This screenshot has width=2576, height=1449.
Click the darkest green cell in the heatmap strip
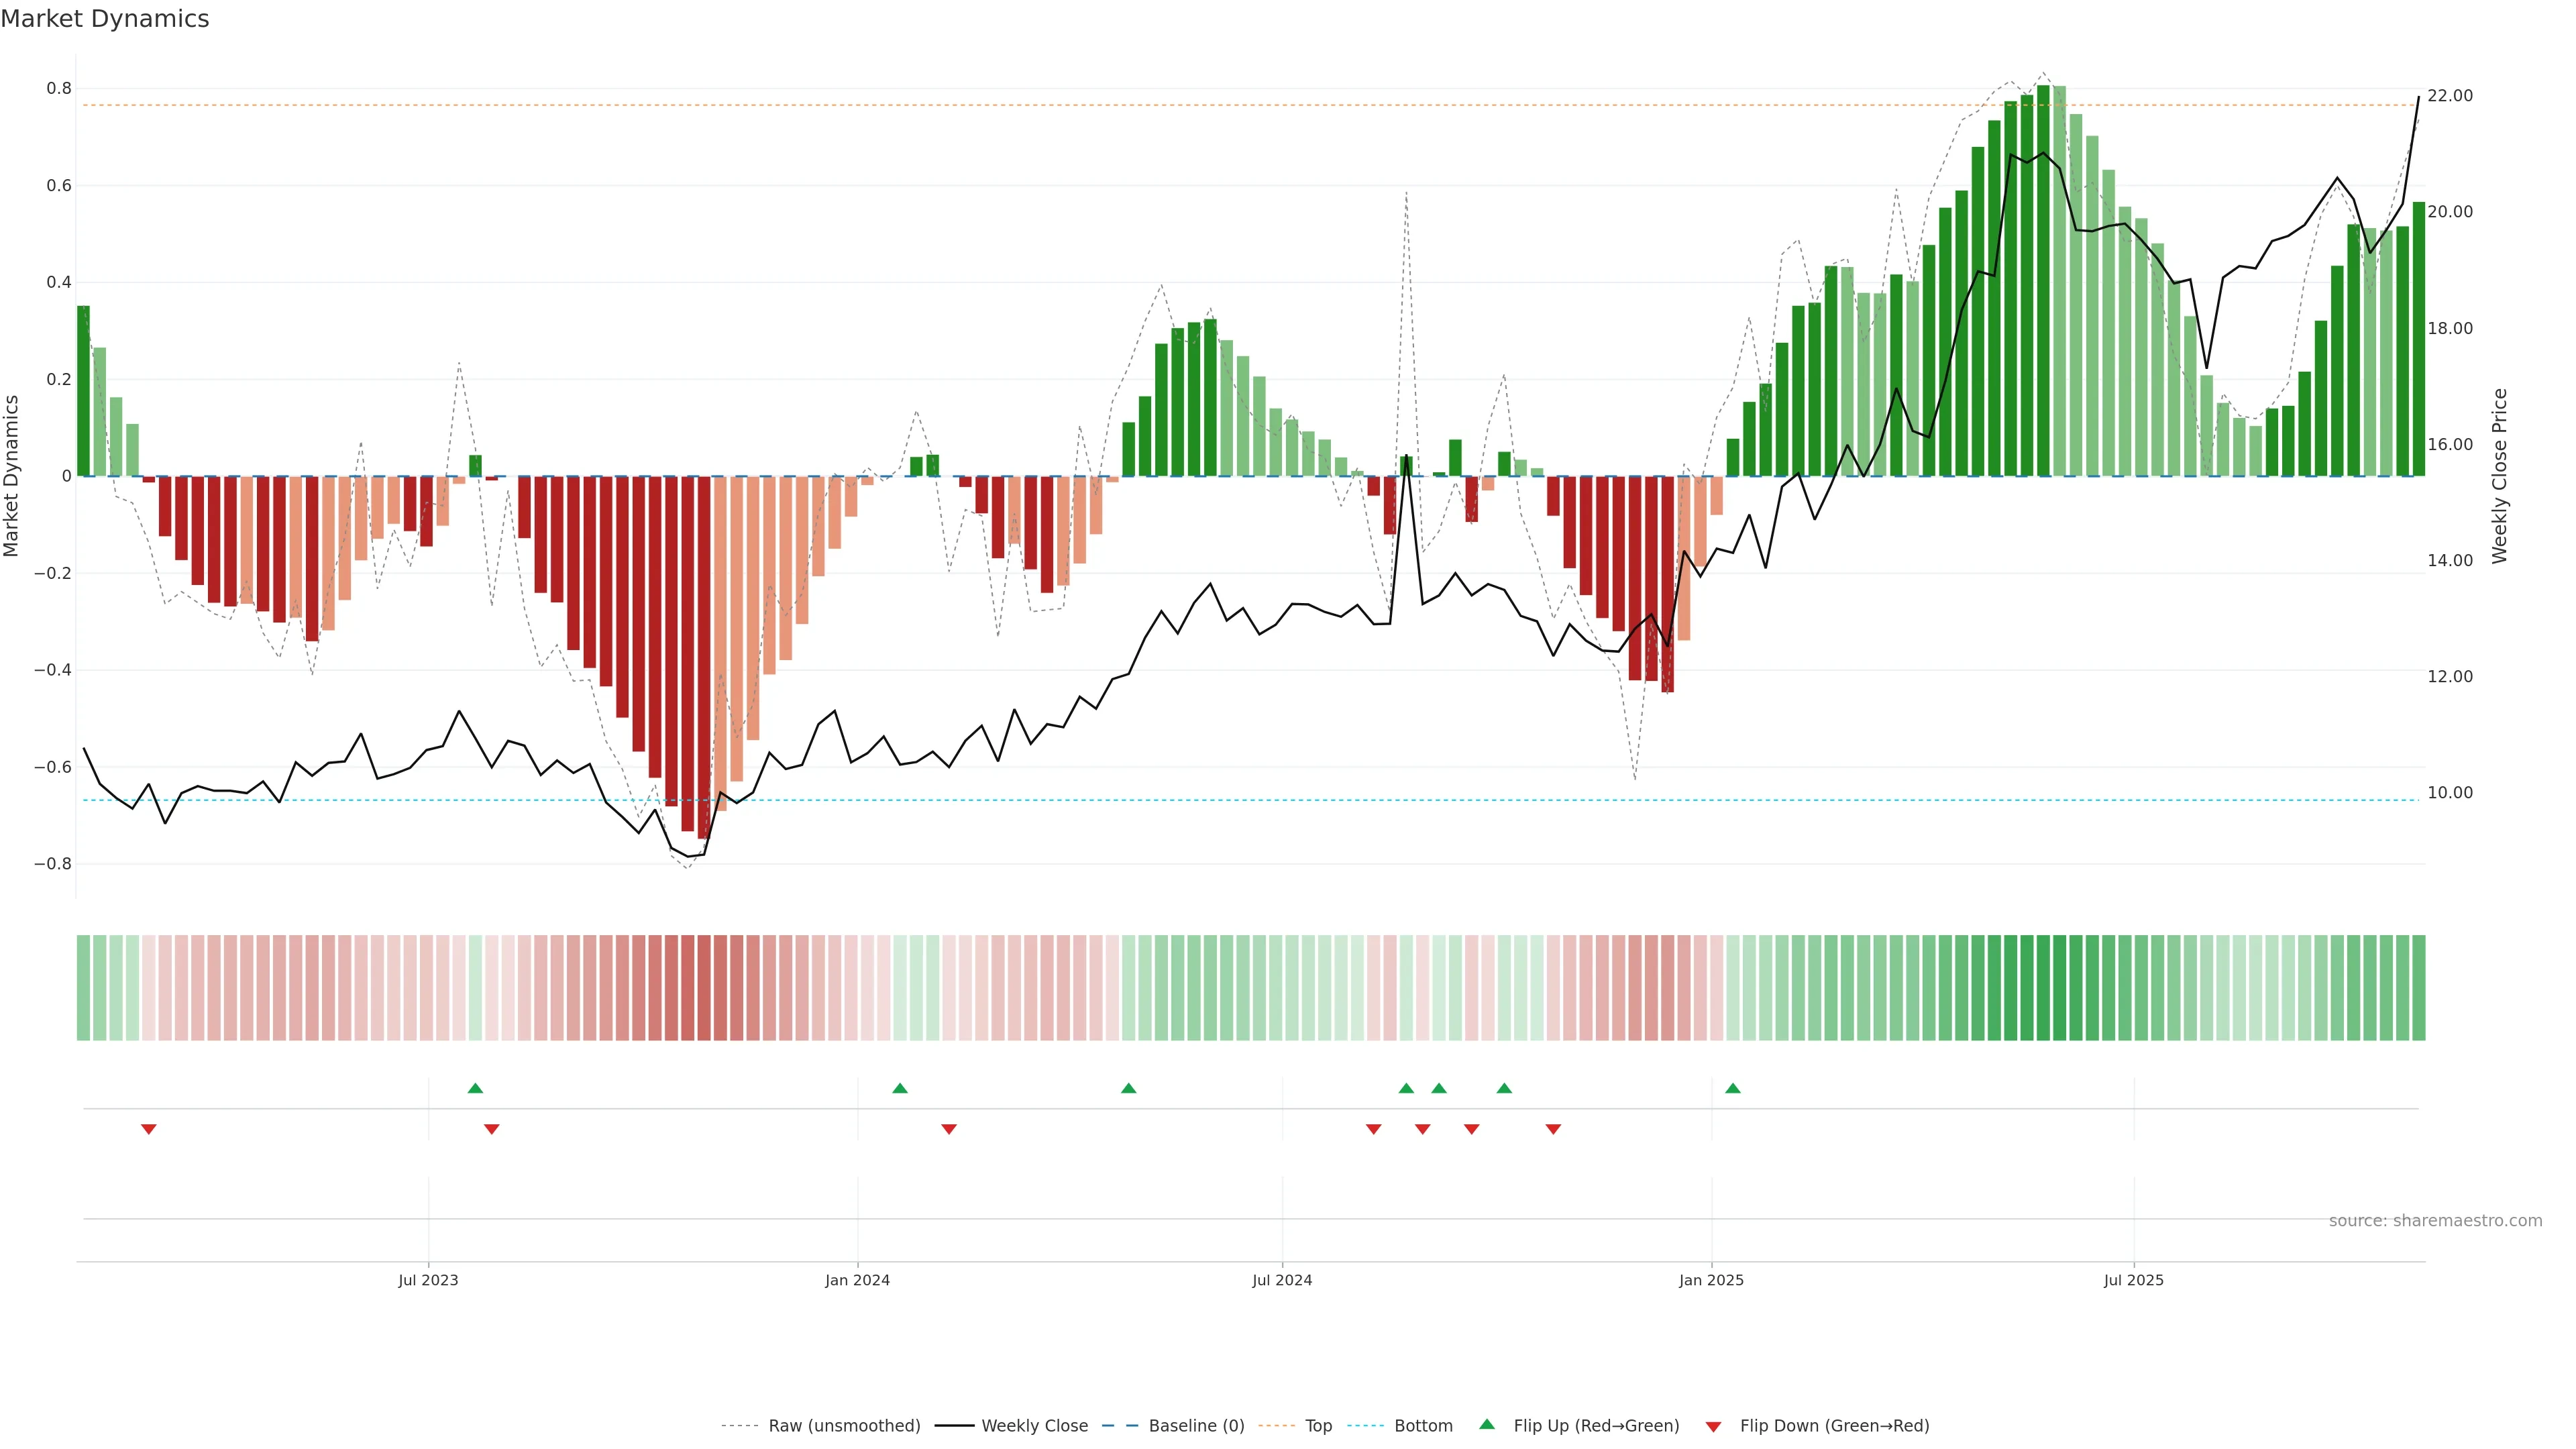click(2043, 987)
